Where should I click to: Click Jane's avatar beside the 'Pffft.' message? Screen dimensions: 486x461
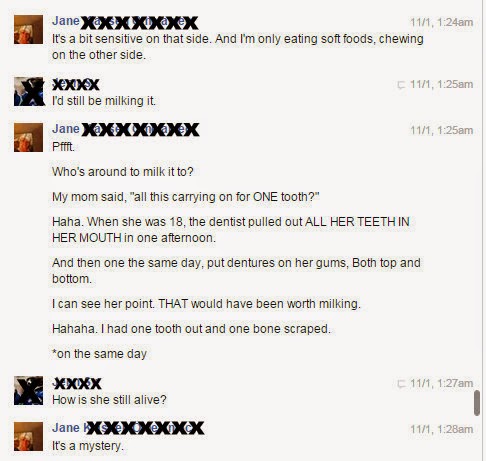point(28,137)
